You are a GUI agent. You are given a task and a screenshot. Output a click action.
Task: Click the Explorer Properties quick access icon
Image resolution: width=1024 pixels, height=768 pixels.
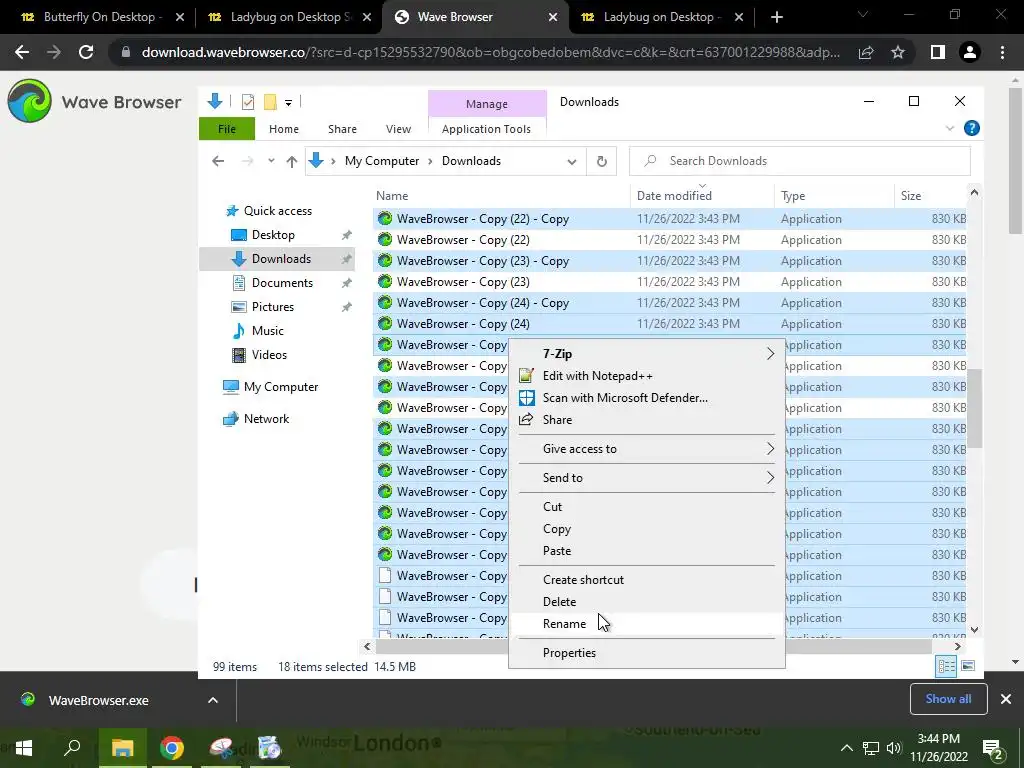click(x=248, y=102)
